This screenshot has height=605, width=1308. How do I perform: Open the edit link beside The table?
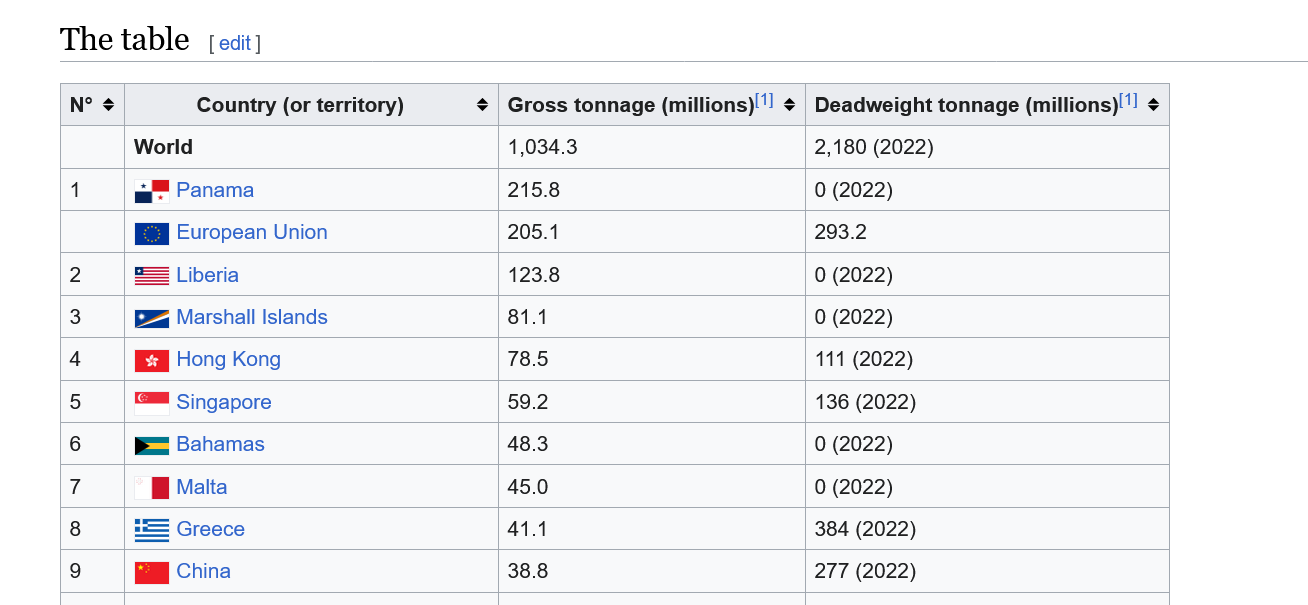click(235, 43)
